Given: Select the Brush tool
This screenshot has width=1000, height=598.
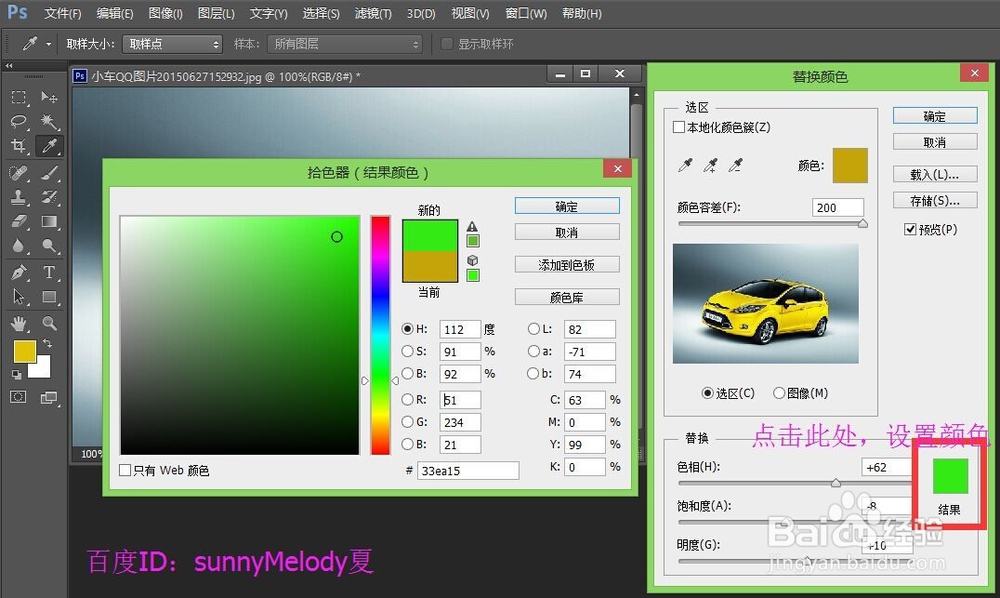Looking at the screenshot, I should click(x=49, y=172).
